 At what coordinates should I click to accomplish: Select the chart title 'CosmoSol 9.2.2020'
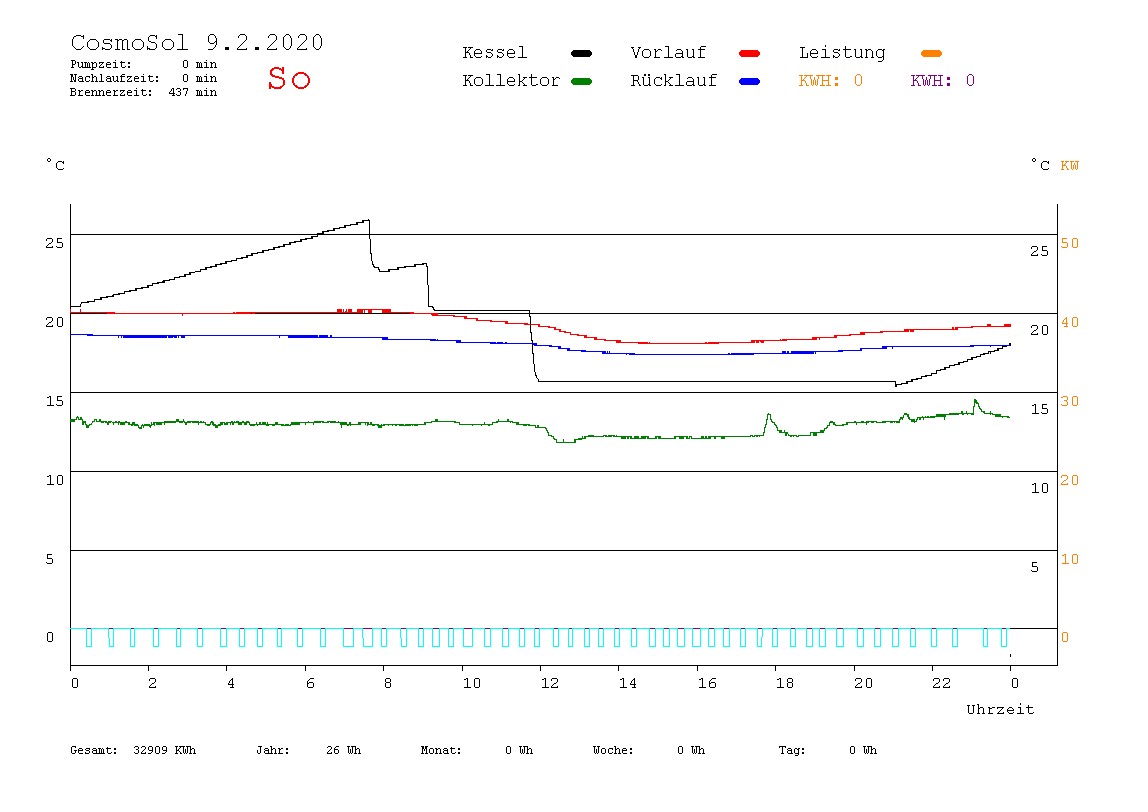coord(197,42)
